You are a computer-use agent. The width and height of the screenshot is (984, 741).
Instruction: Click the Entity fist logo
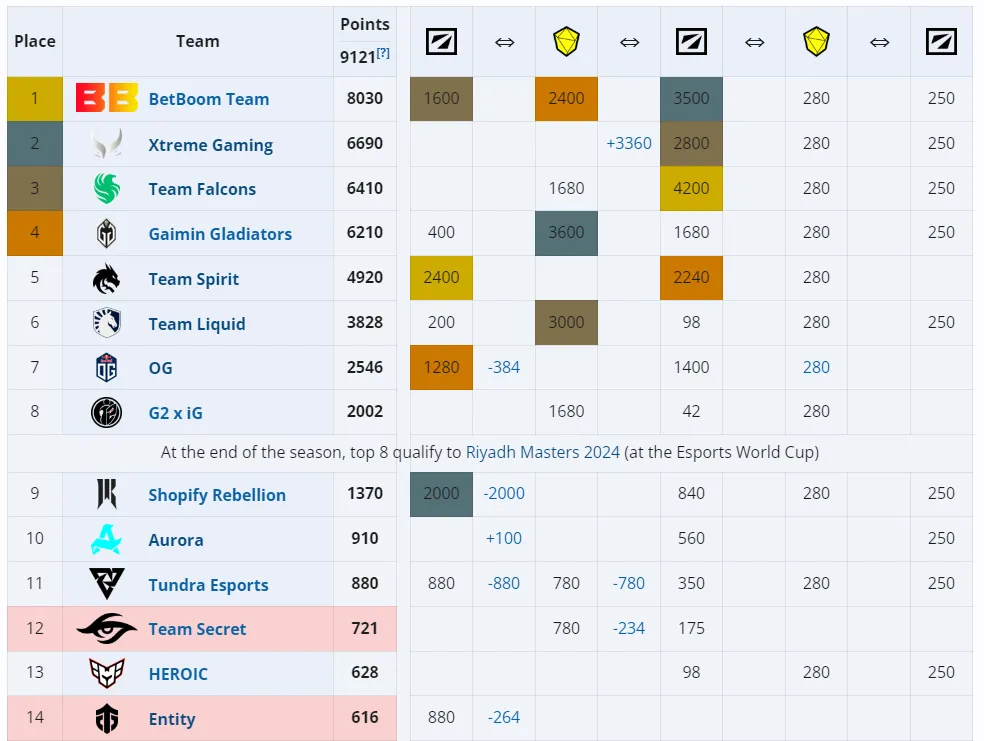[x=107, y=718]
